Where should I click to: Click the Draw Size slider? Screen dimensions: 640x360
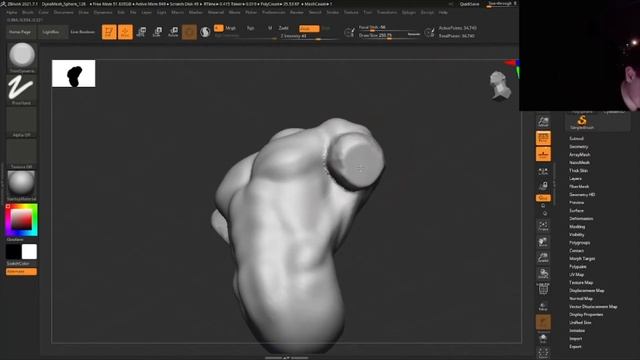click(x=389, y=36)
